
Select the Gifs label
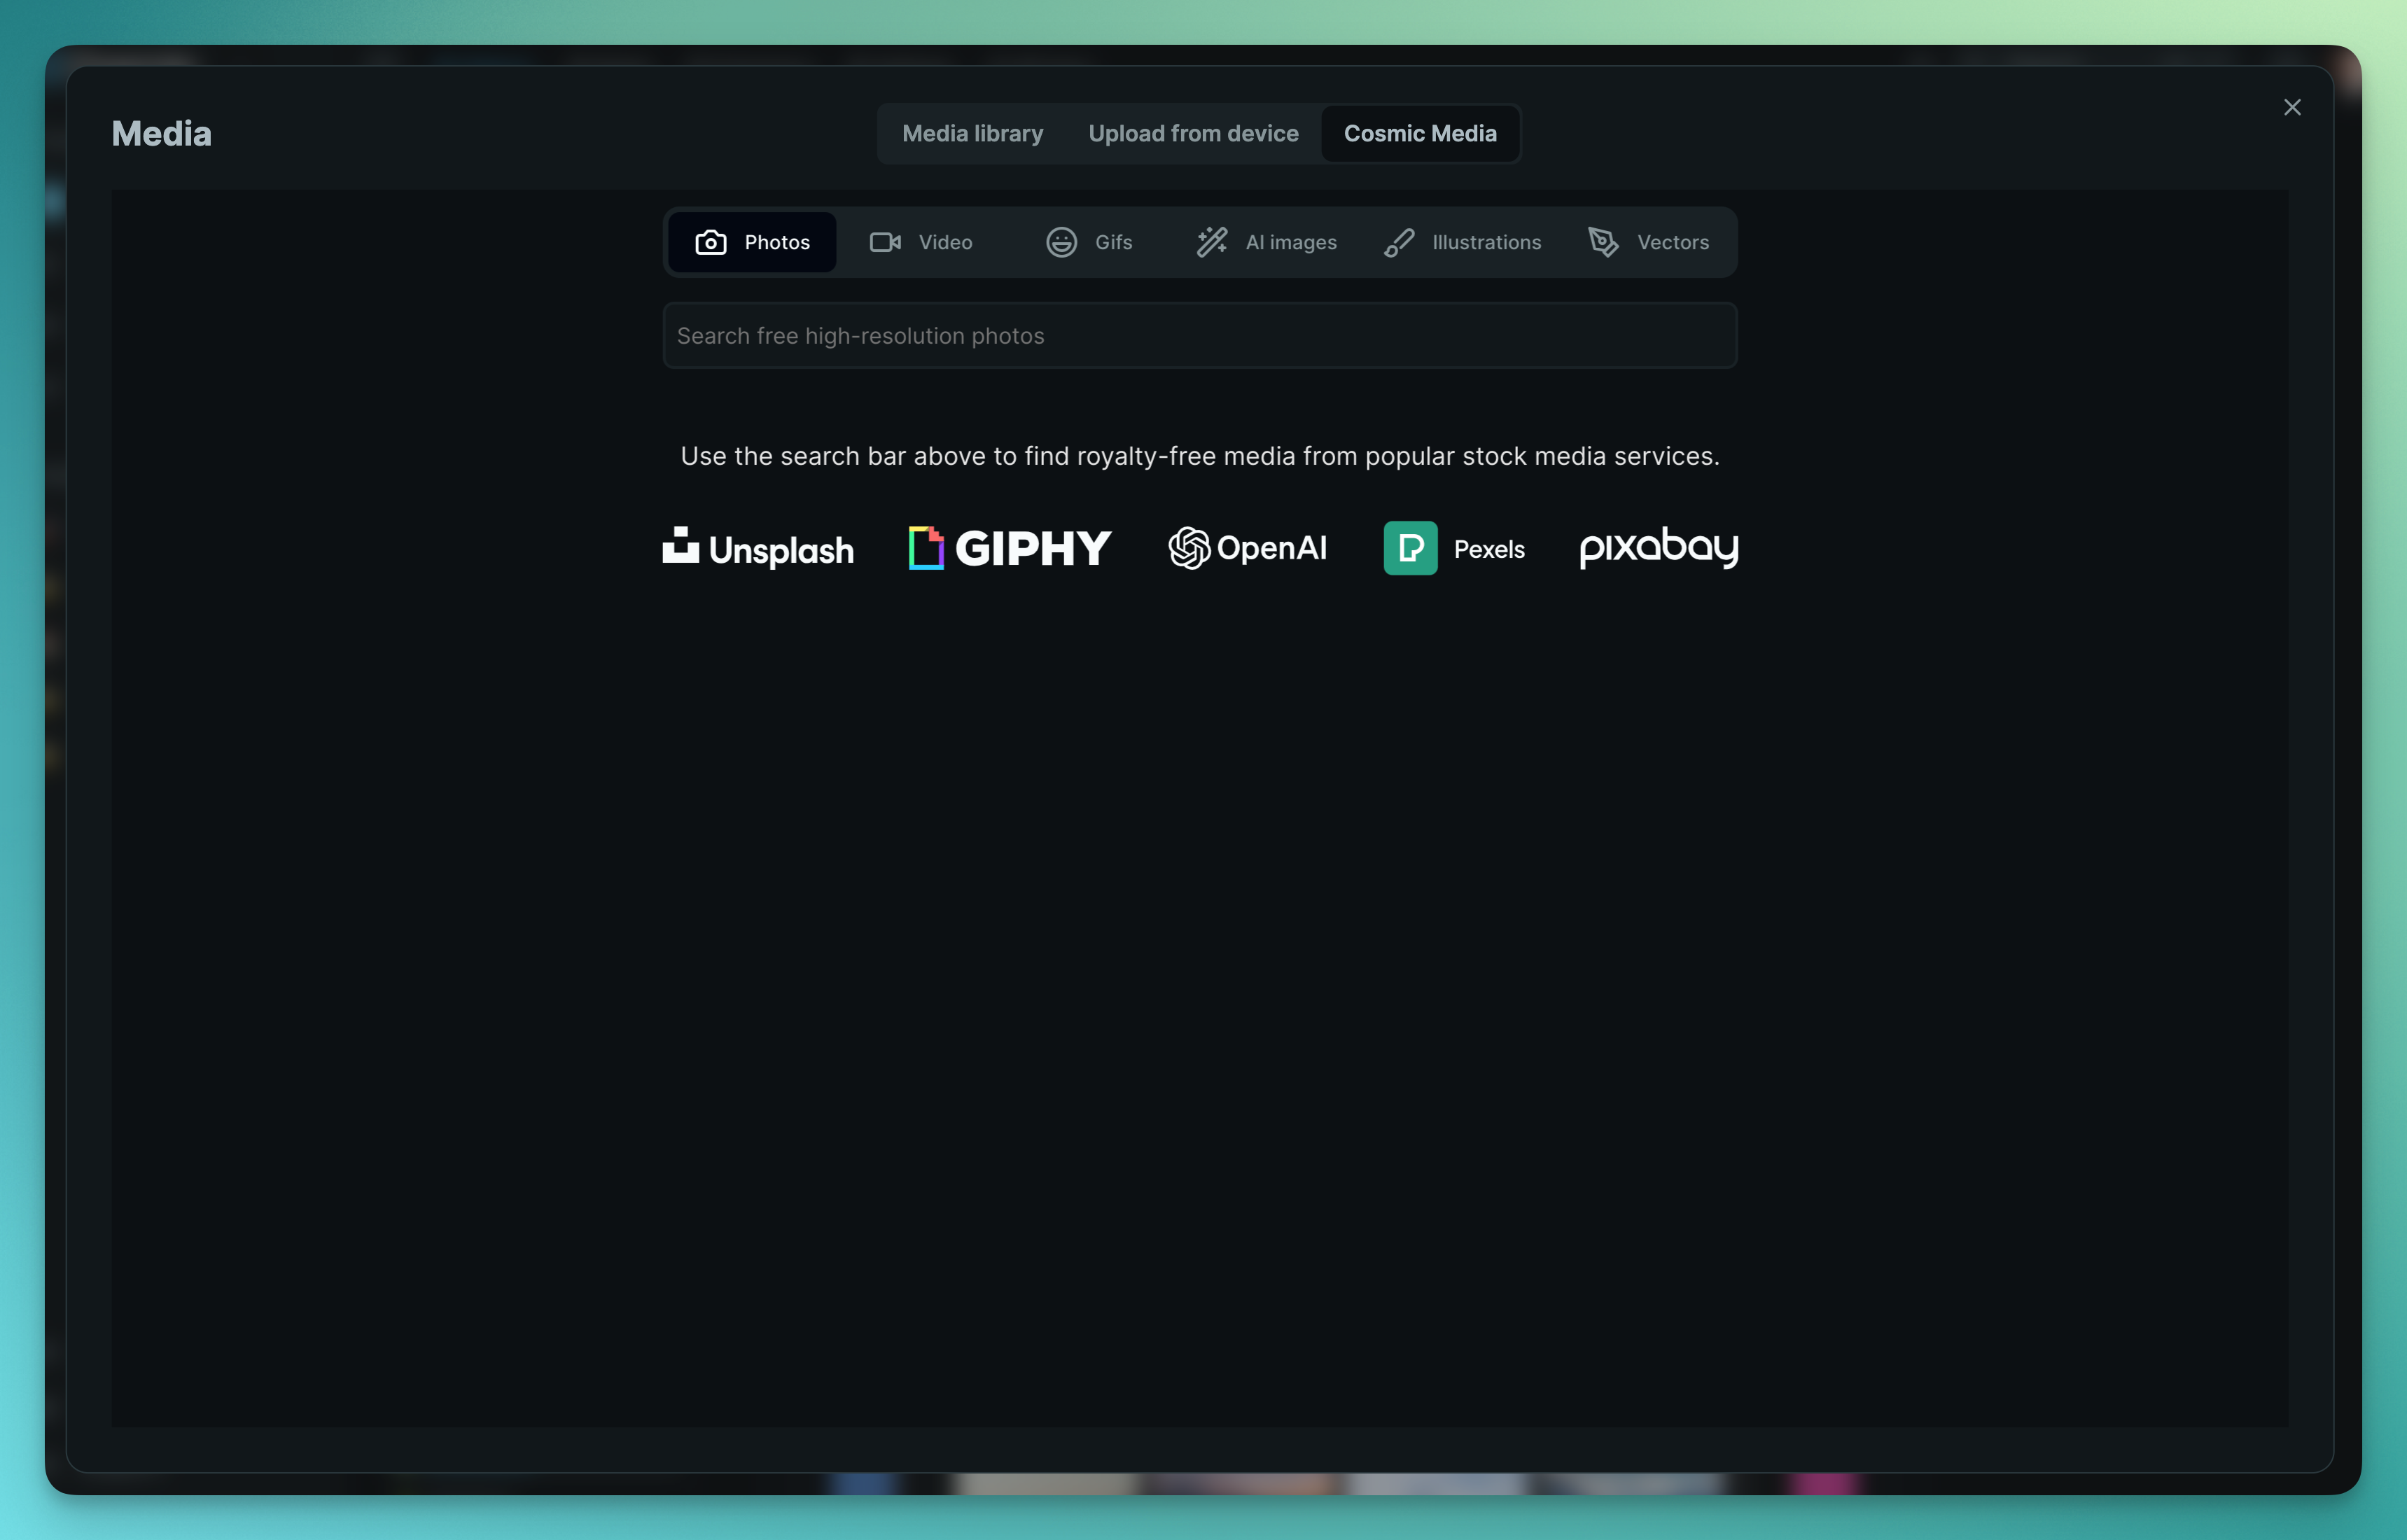coord(1113,242)
